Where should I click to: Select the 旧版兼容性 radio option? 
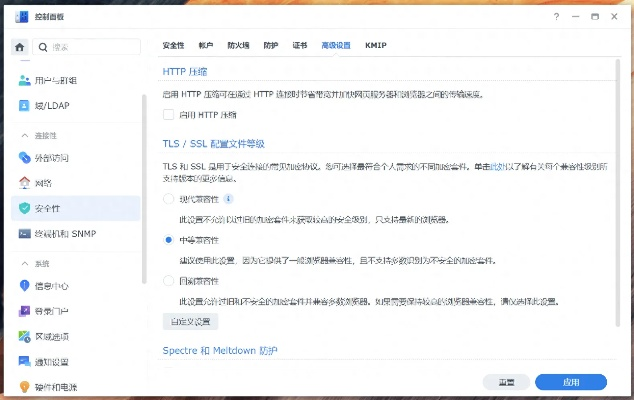pyautogui.click(x=169, y=281)
